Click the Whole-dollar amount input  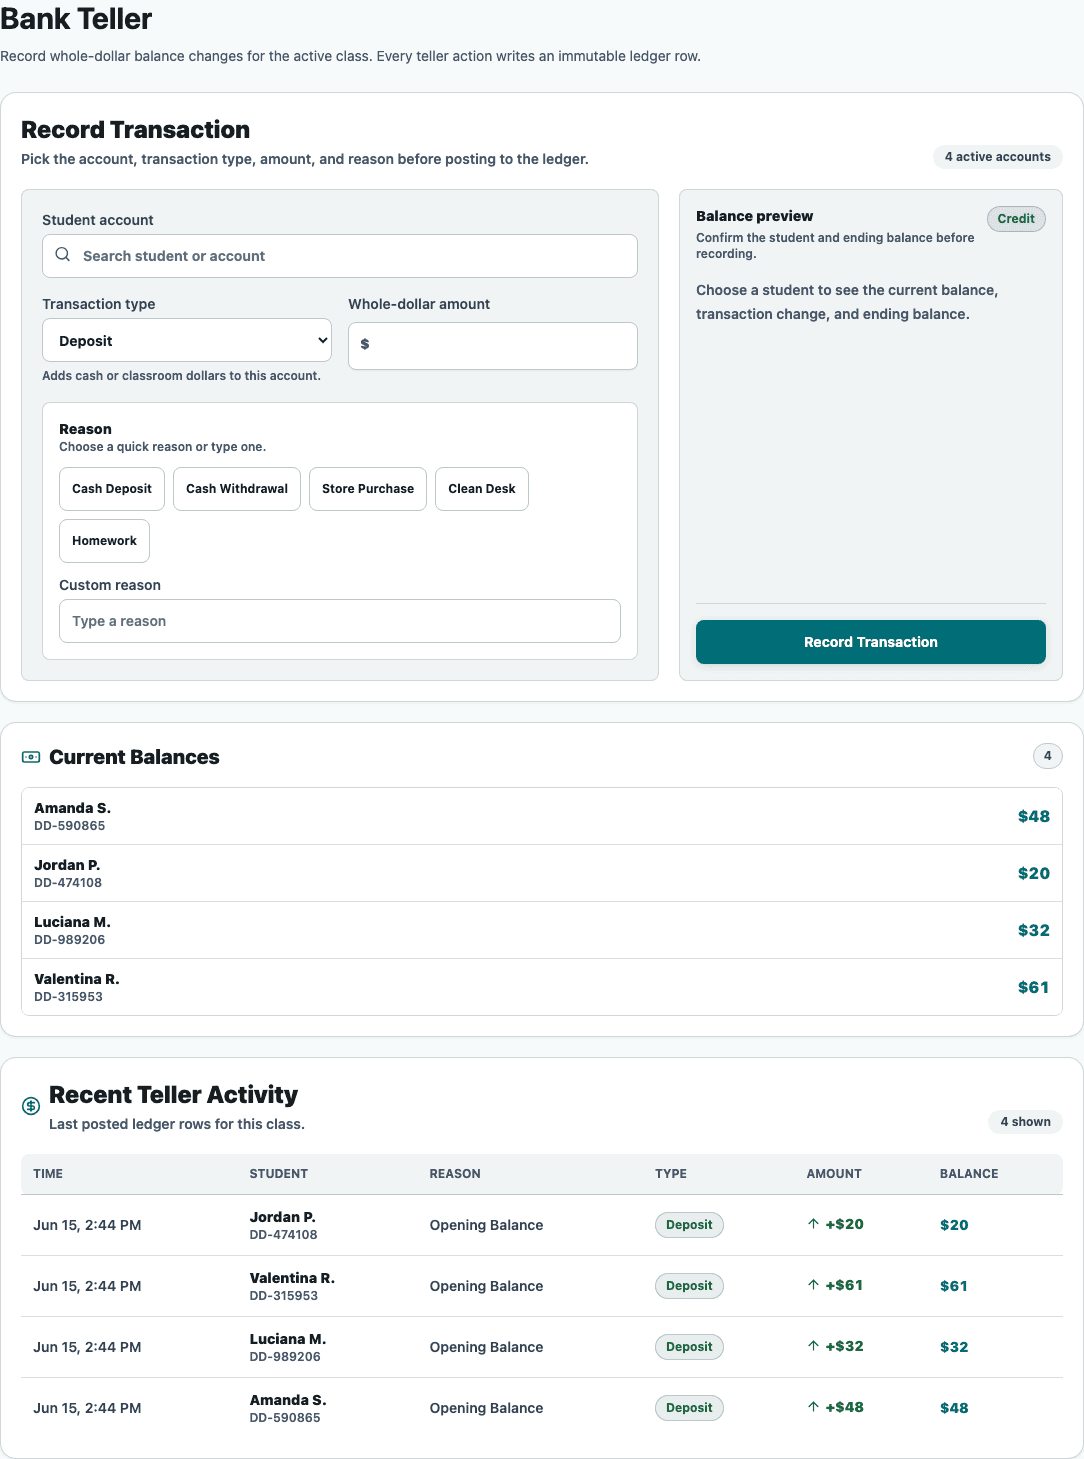[493, 346]
